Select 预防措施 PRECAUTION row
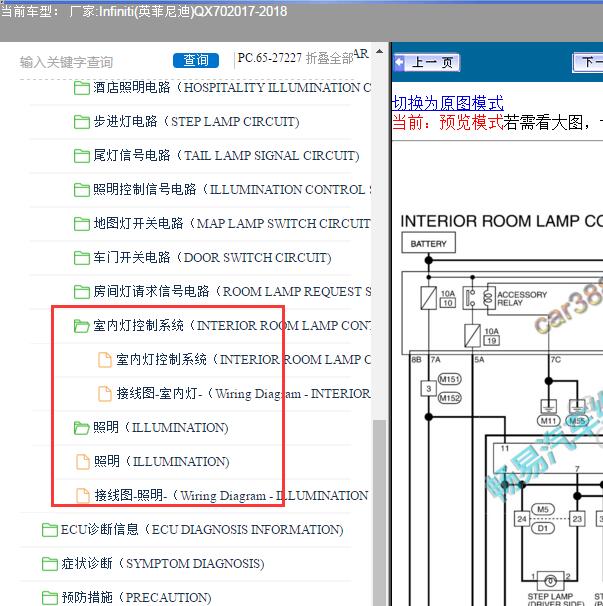 coord(136,598)
